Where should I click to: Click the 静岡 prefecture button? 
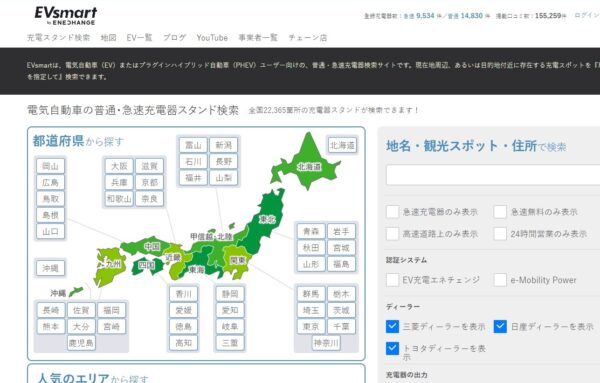click(230, 294)
